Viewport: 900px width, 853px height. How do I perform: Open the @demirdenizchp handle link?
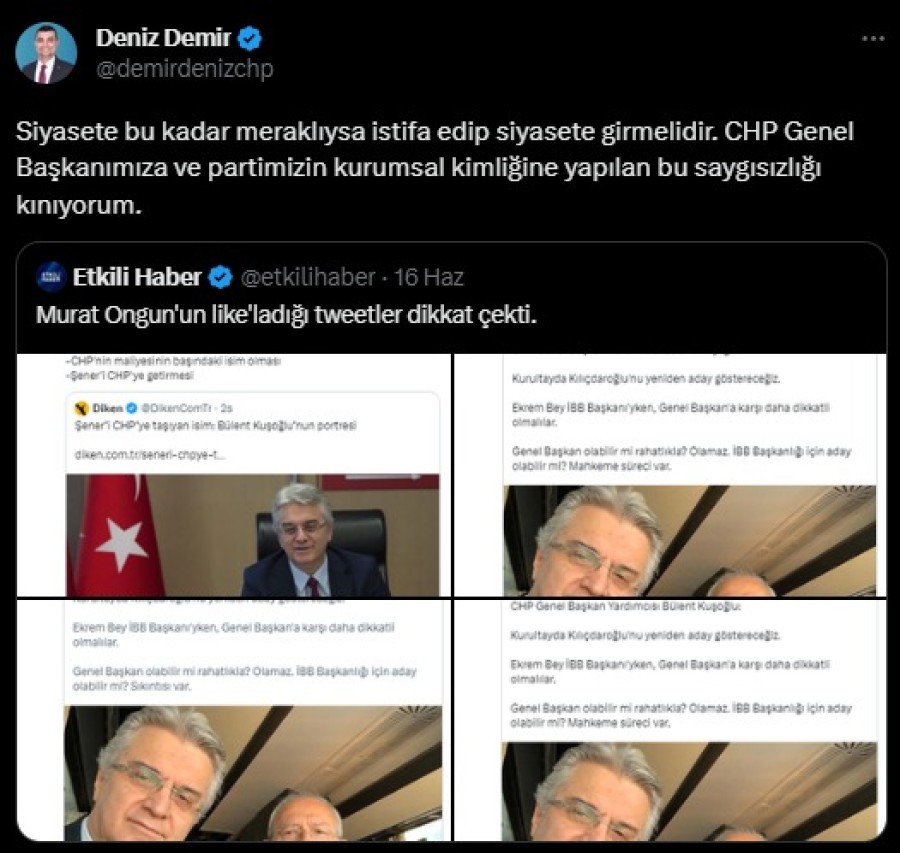coord(184,69)
